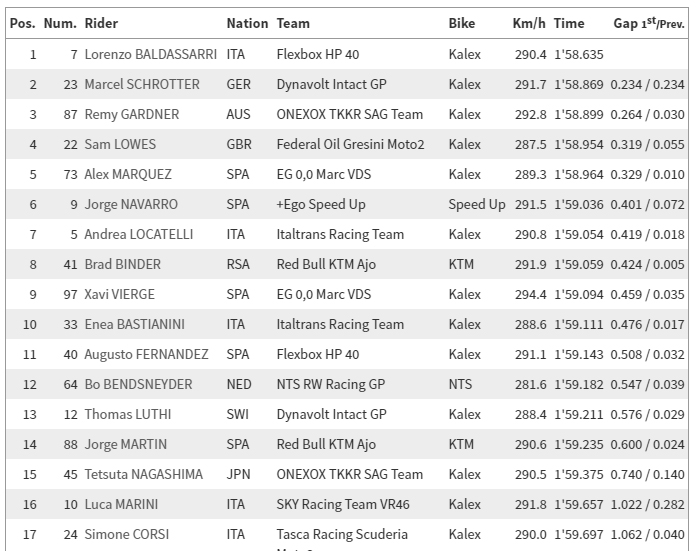This screenshot has width=698, height=551.
Task: Click the Nation column header
Action: coord(247,23)
